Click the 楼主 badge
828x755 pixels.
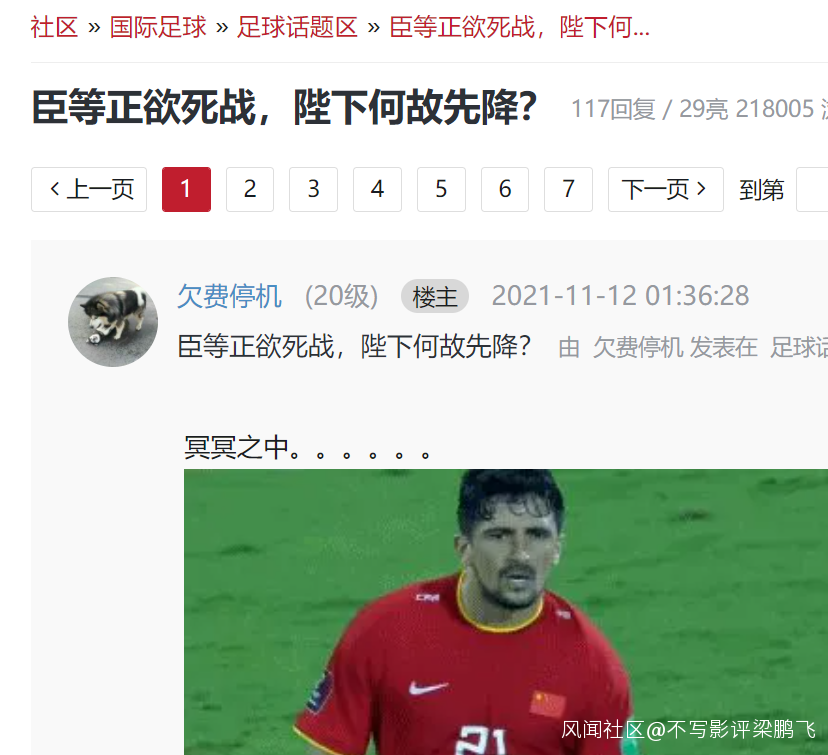pos(435,296)
